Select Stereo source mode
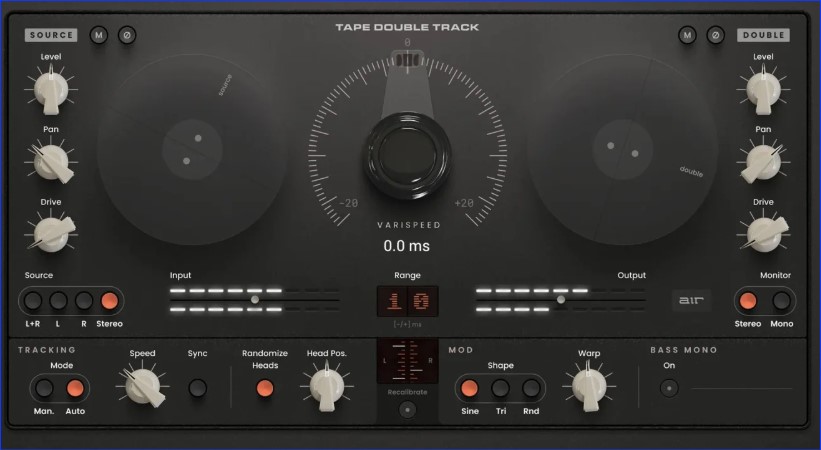 [x=109, y=301]
